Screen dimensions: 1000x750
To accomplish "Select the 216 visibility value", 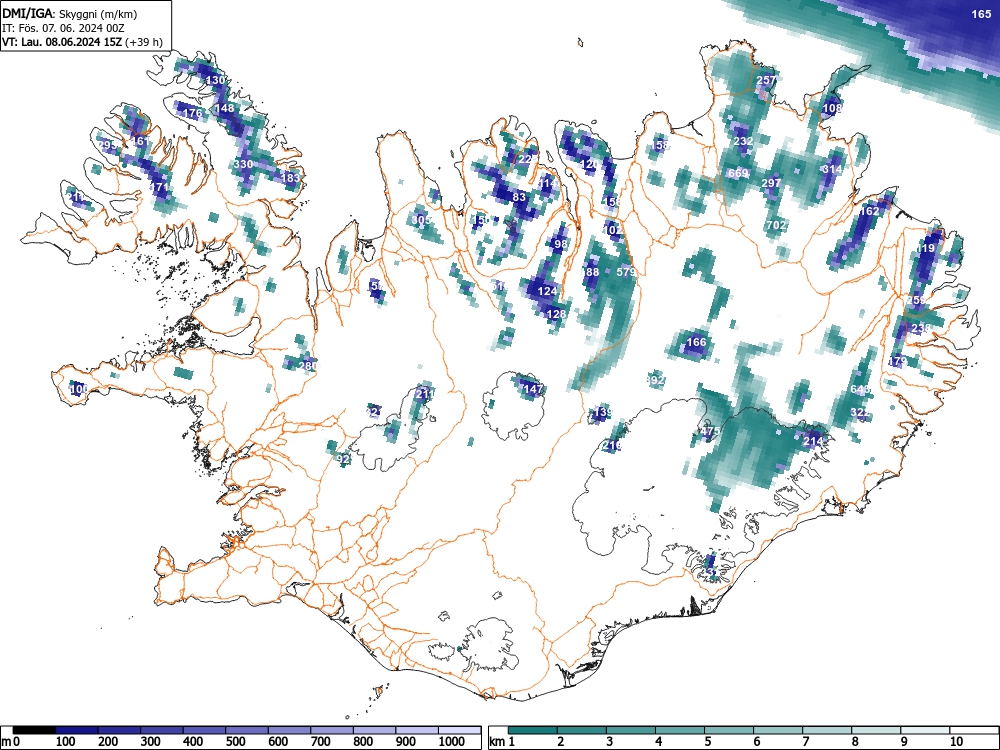I will pos(613,446).
